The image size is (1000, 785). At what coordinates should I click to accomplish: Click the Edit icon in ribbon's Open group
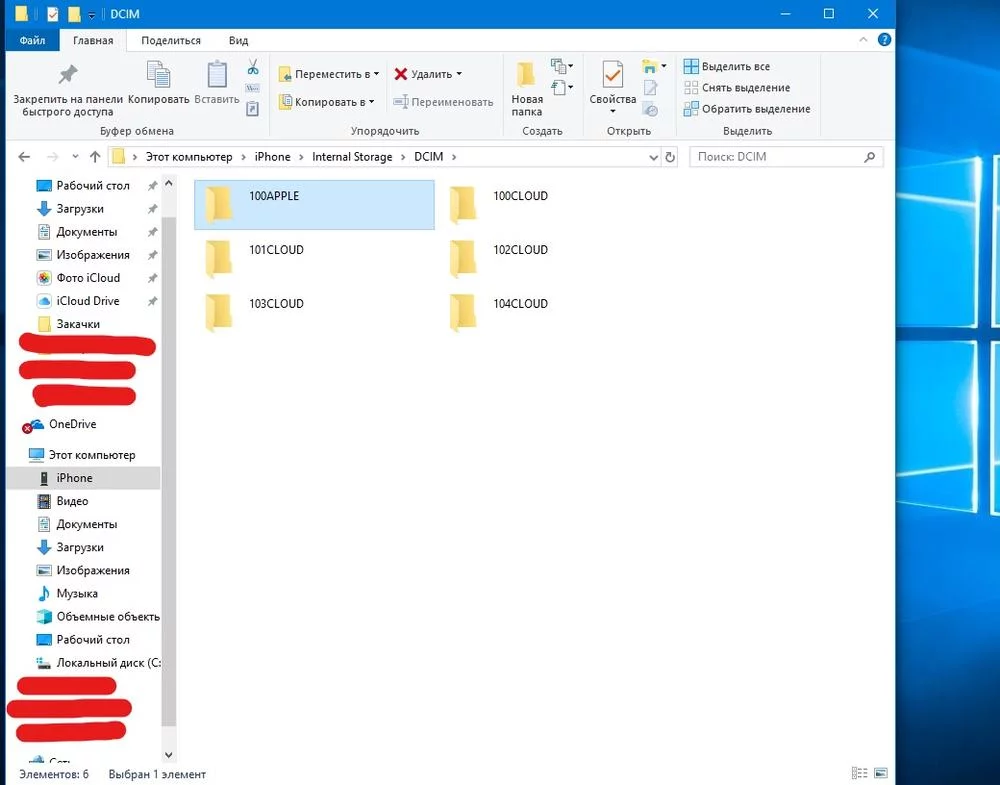tap(650, 88)
